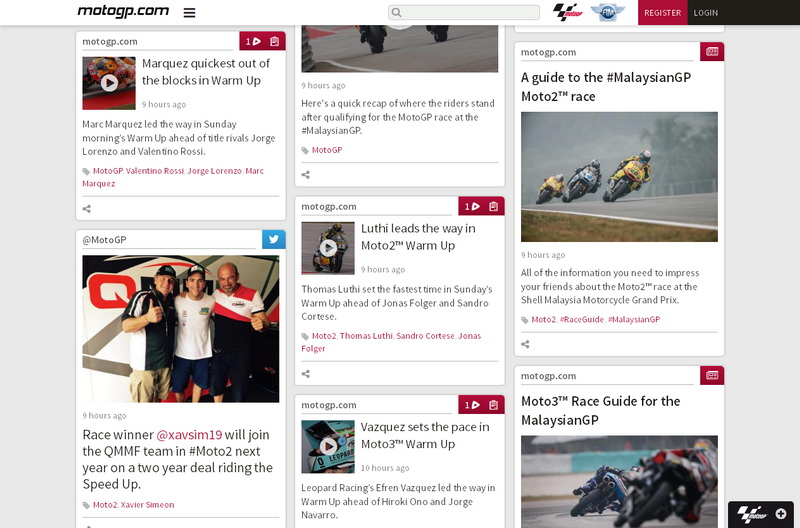Viewport: 800px width, 528px height.
Task: Open the Valentino Rossi tag link
Action: click(x=155, y=171)
